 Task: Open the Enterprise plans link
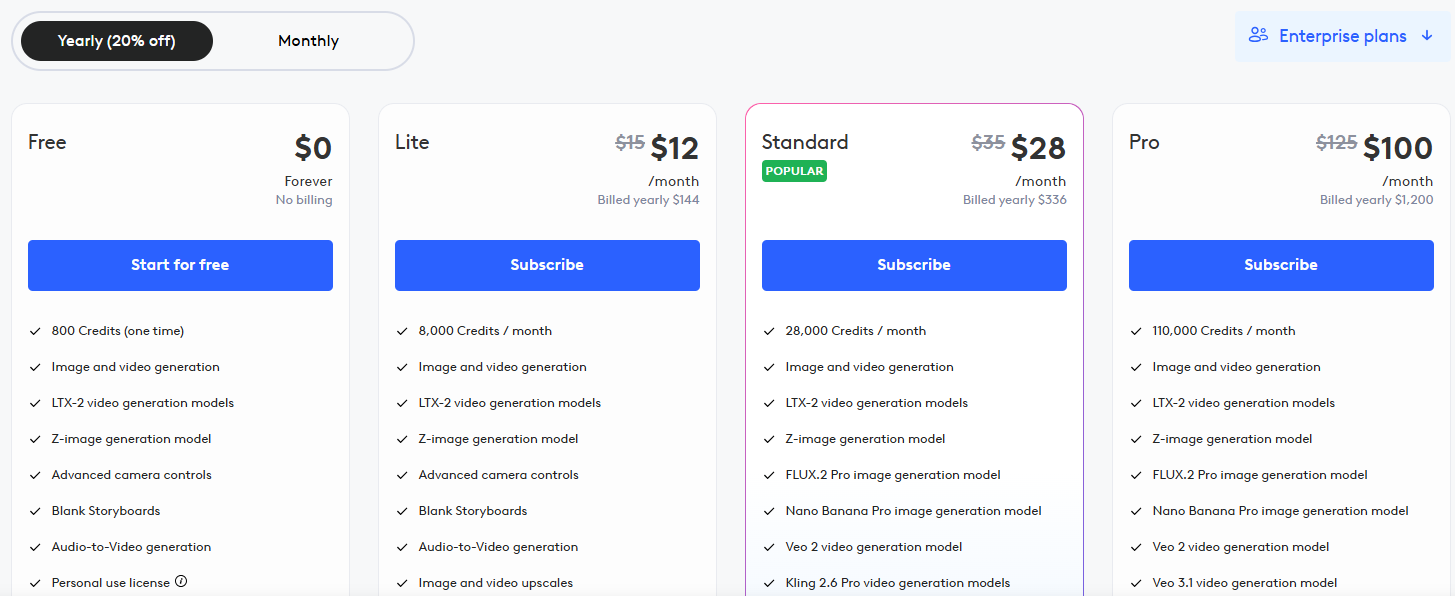tap(1342, 35)
